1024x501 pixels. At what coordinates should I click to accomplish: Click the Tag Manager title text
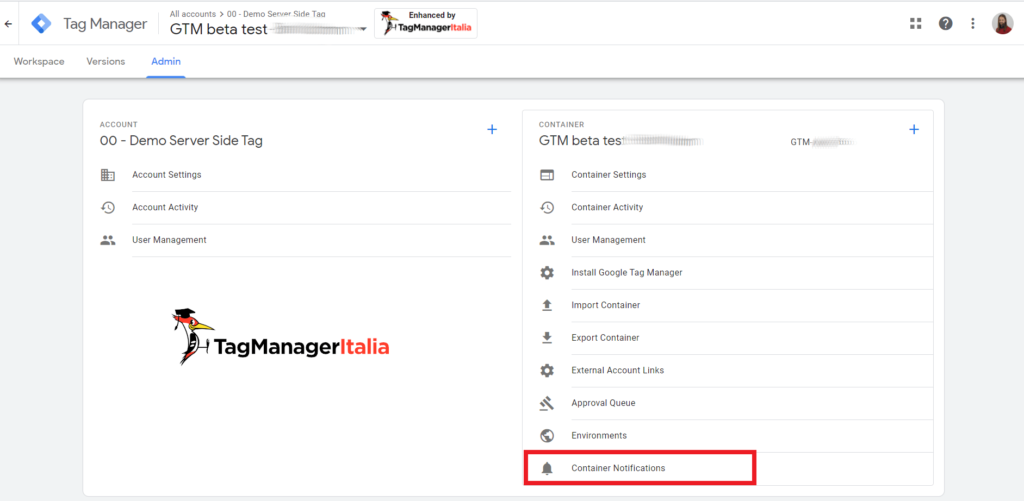(x=105, y=24)
